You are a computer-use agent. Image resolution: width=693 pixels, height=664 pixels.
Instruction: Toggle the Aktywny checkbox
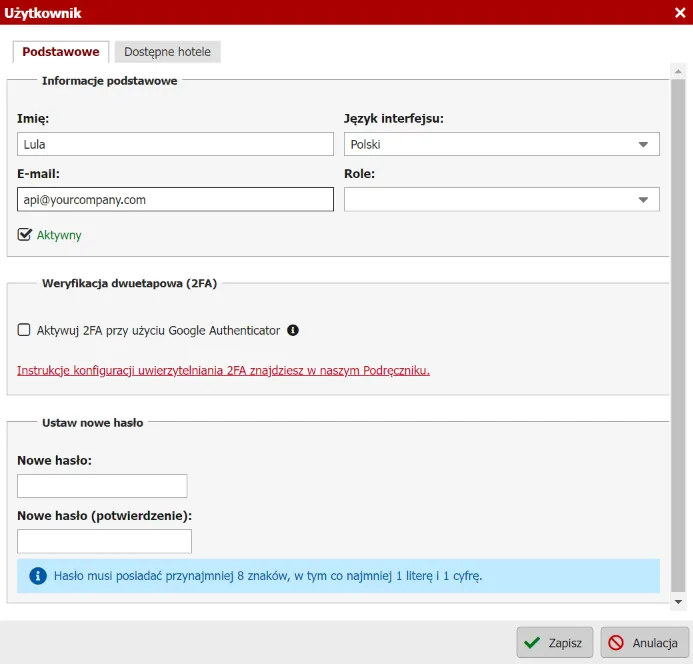click(24, 234)
